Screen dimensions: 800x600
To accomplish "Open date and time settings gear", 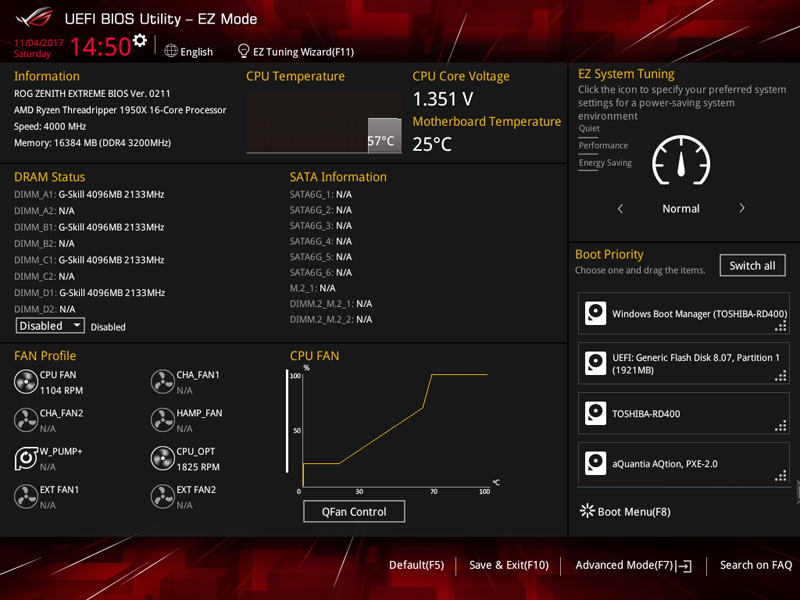I will (139, 40).
